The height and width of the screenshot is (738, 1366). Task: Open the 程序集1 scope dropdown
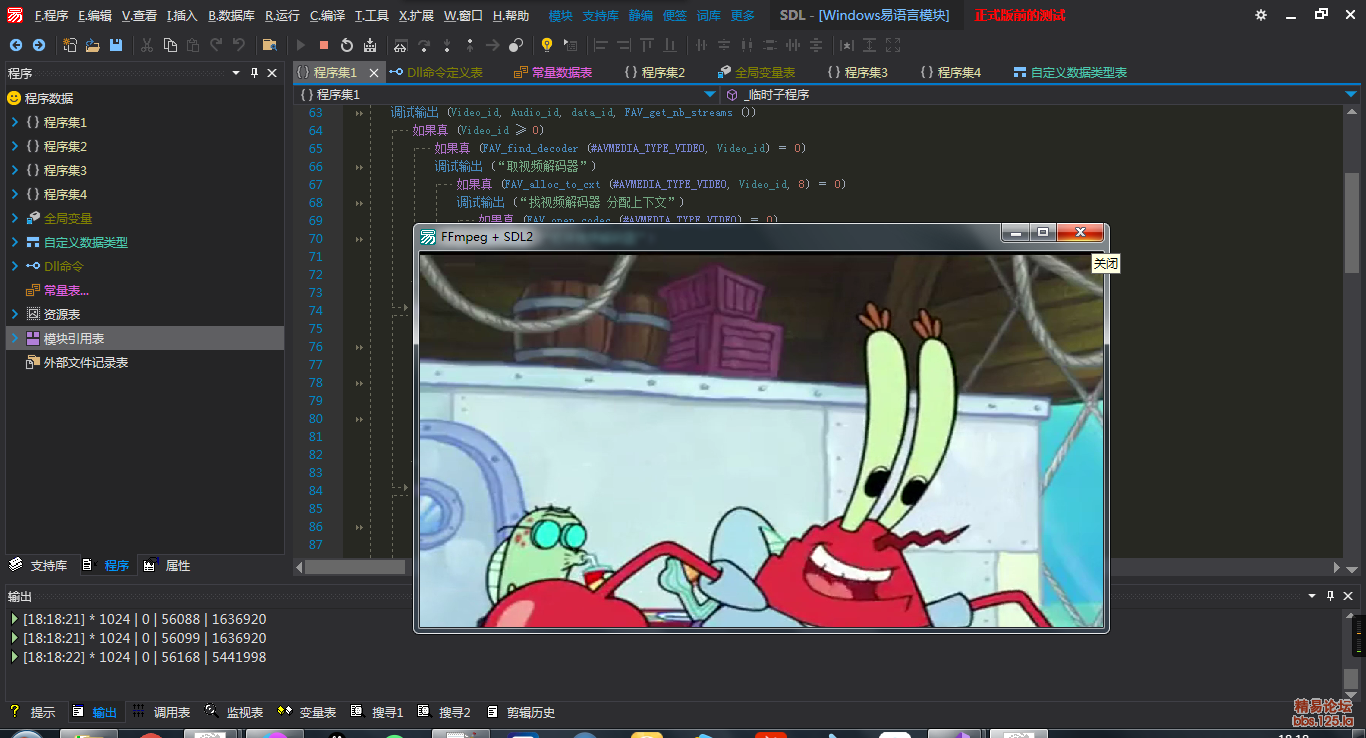pos(710,94)
